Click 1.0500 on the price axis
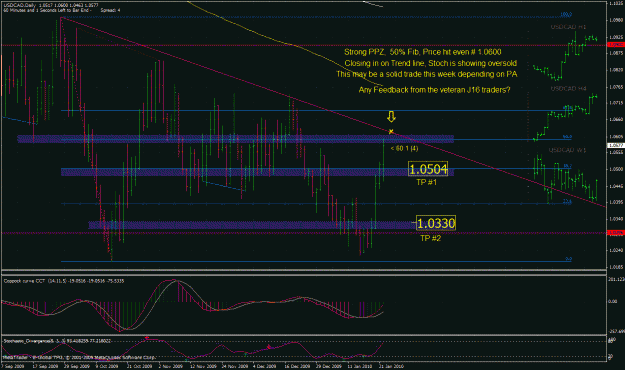The width and height of the screenshot is (625, 370). (x=616, y=169)
